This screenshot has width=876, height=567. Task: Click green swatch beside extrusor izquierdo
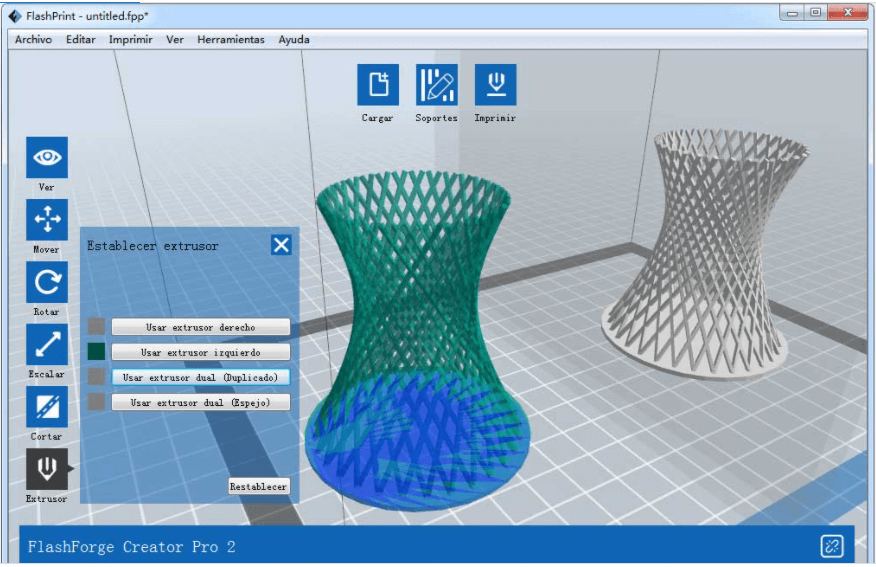pyautogui.click(x=96, y=351)
